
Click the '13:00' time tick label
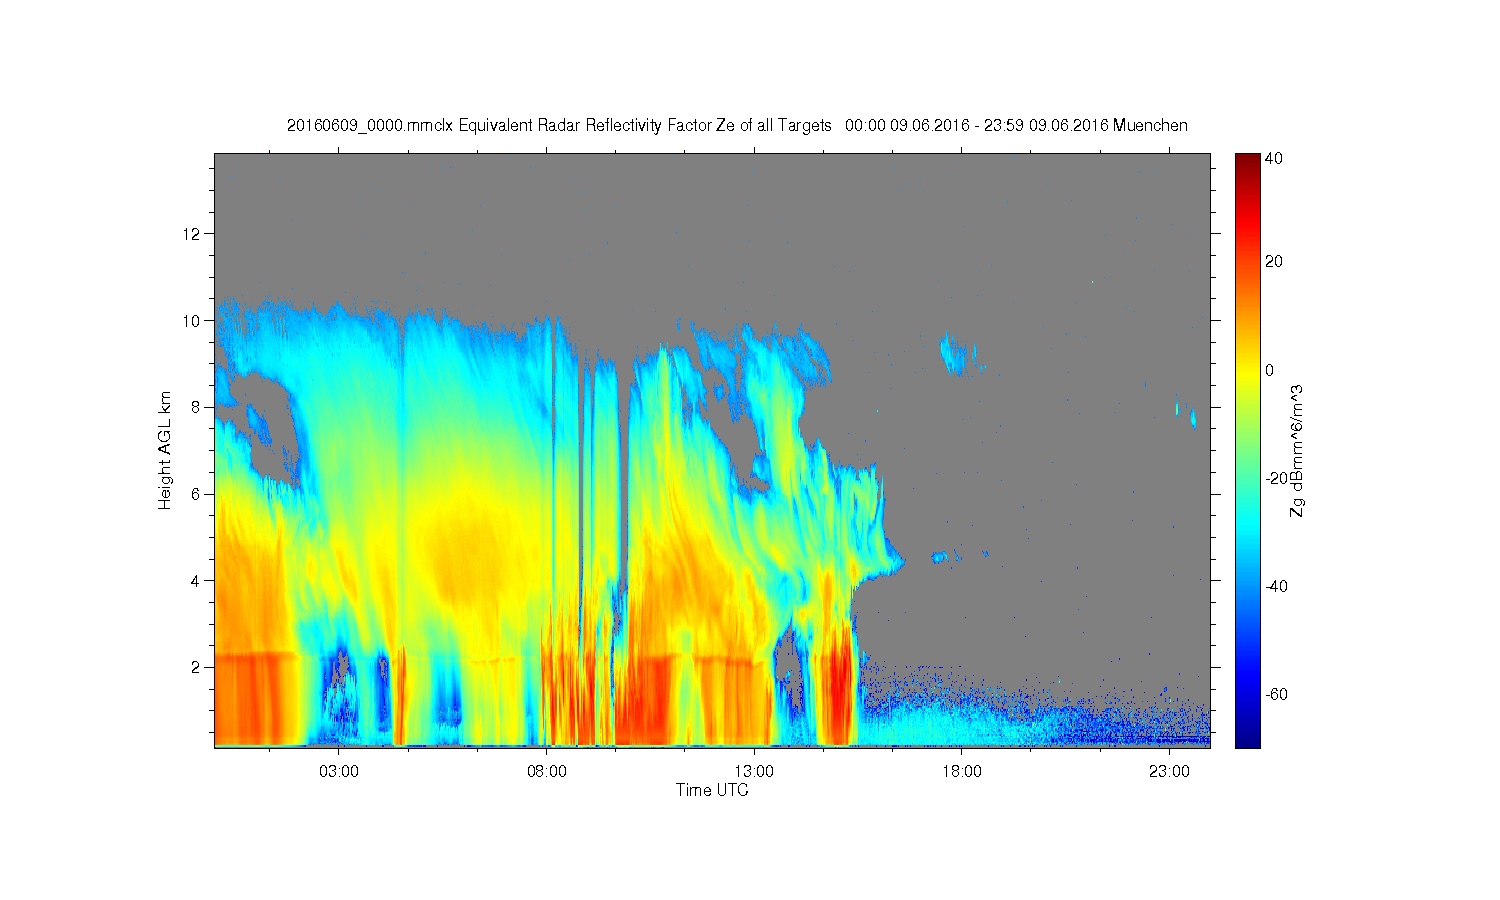pyautogui.click(x=754, y=772)
